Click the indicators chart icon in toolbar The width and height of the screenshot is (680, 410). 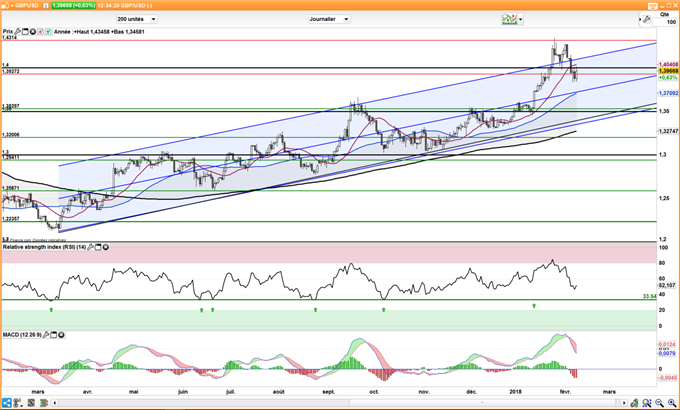point(510,19)
